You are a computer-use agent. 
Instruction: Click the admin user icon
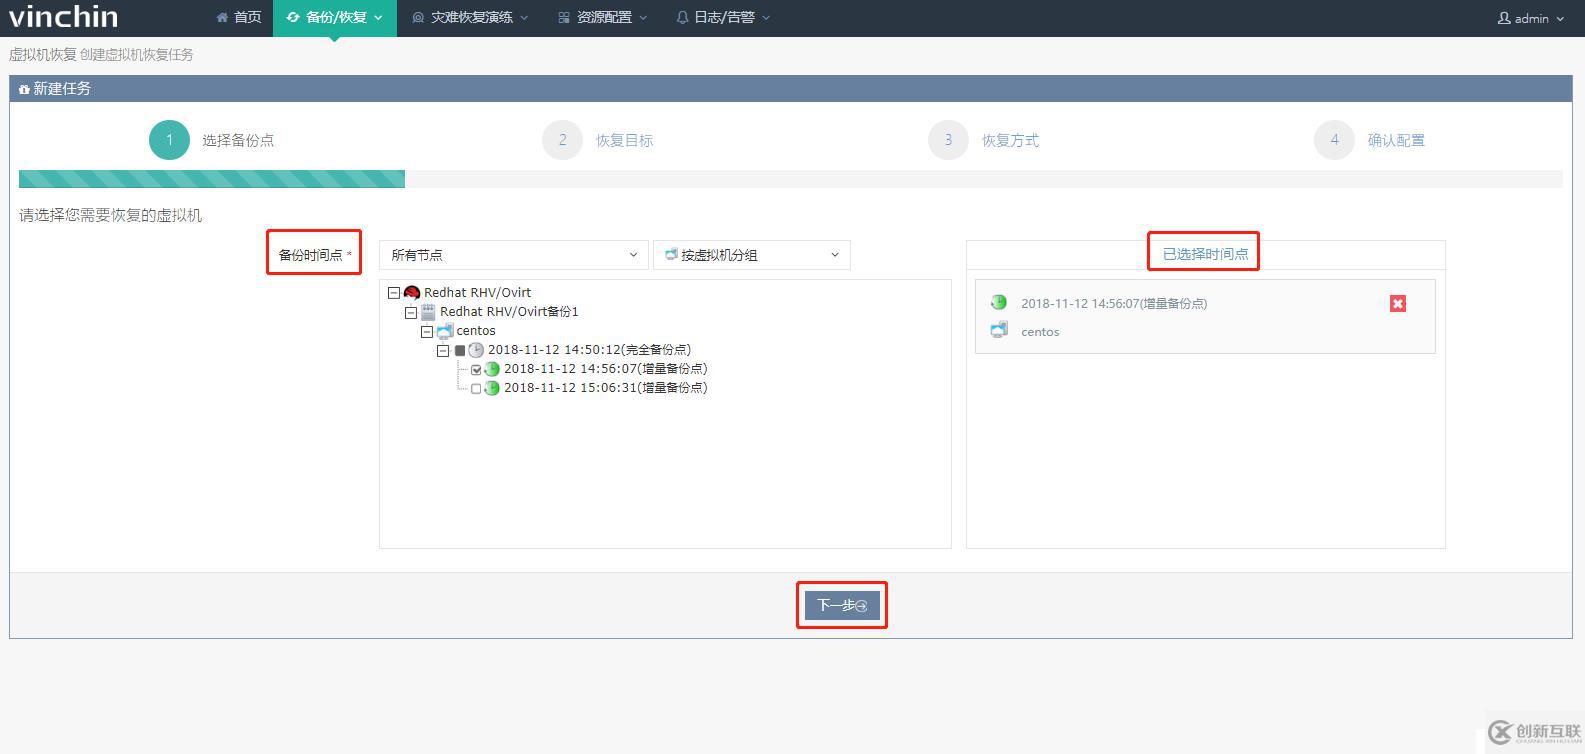point(1503,18)
